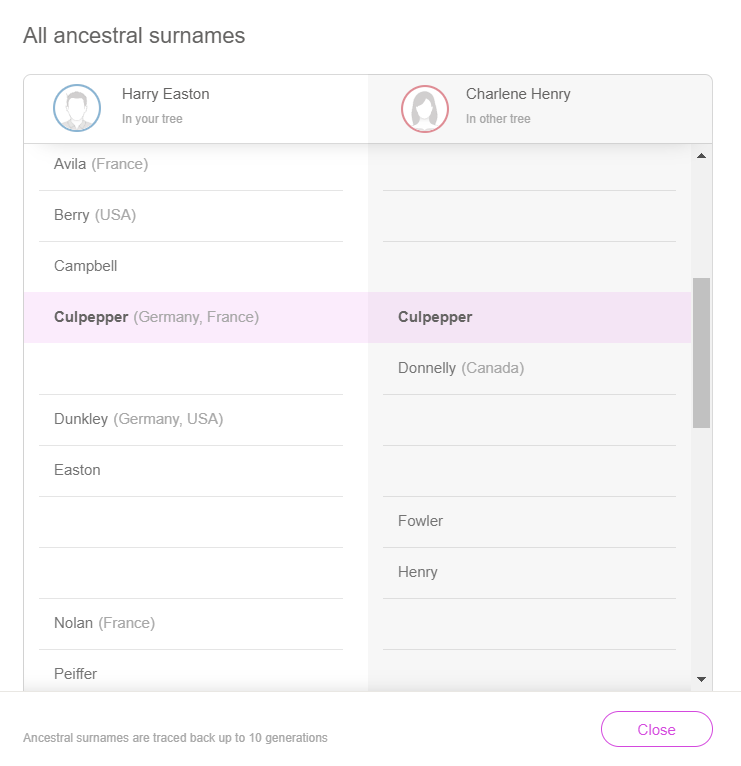Select Culpepper (Germany, France) in left column
The image size is (741, 766).
coord(156,317)
